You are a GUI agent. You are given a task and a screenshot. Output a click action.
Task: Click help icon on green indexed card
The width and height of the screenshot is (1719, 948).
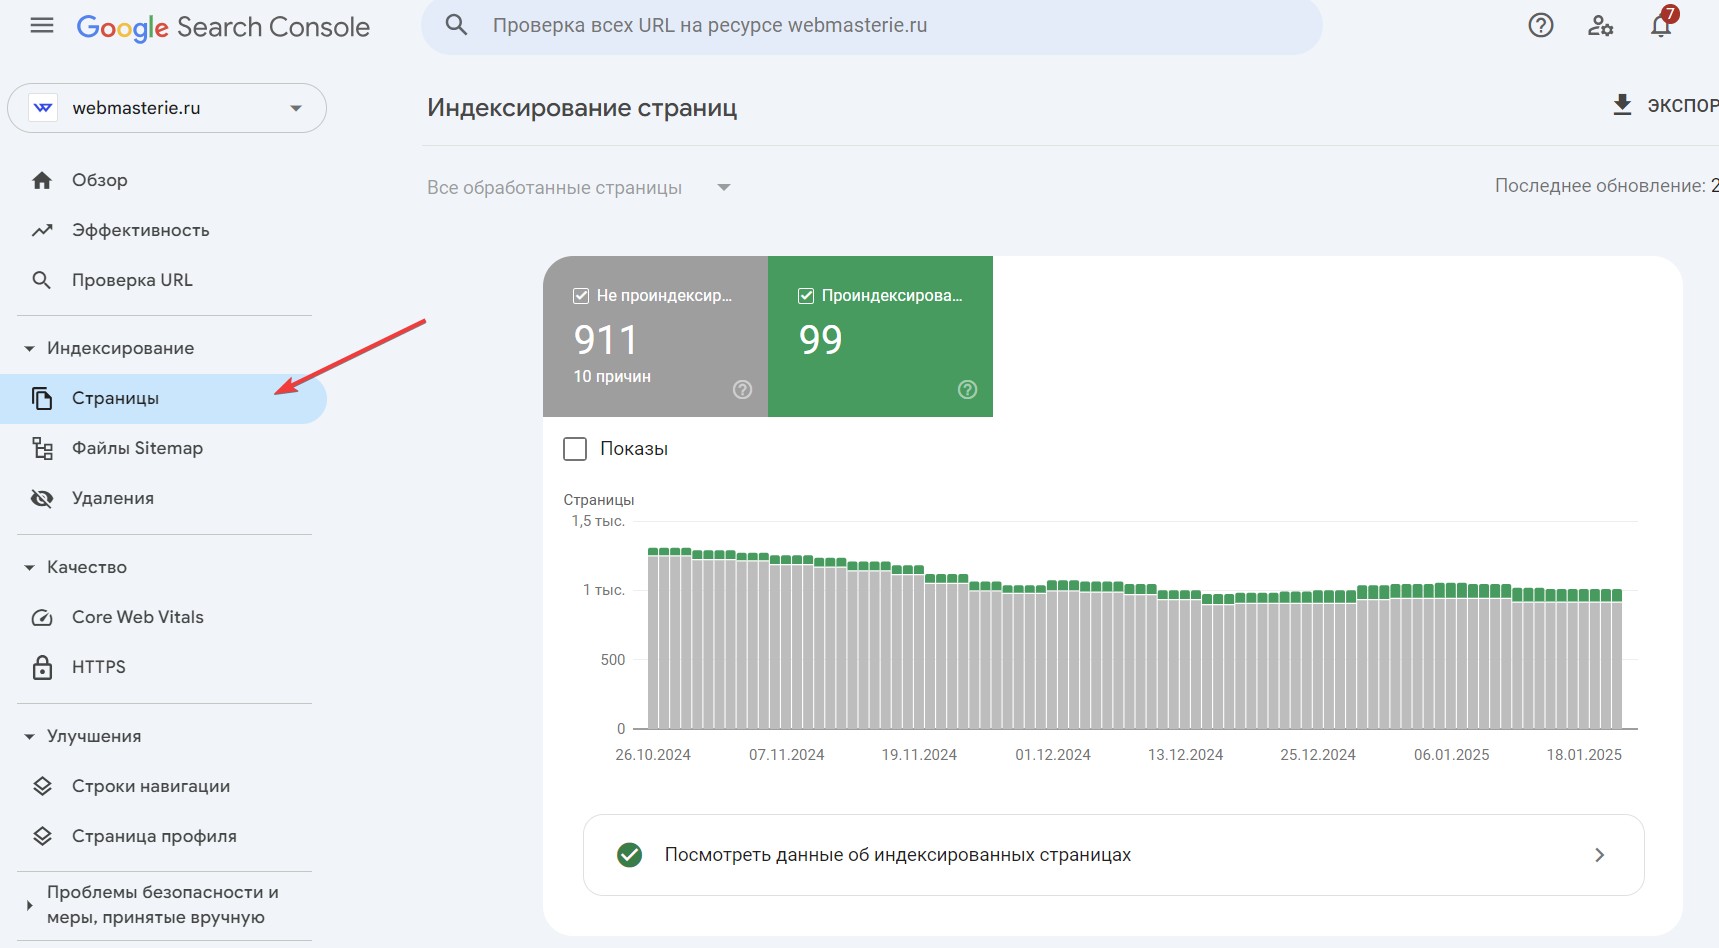tap(967, 390)
